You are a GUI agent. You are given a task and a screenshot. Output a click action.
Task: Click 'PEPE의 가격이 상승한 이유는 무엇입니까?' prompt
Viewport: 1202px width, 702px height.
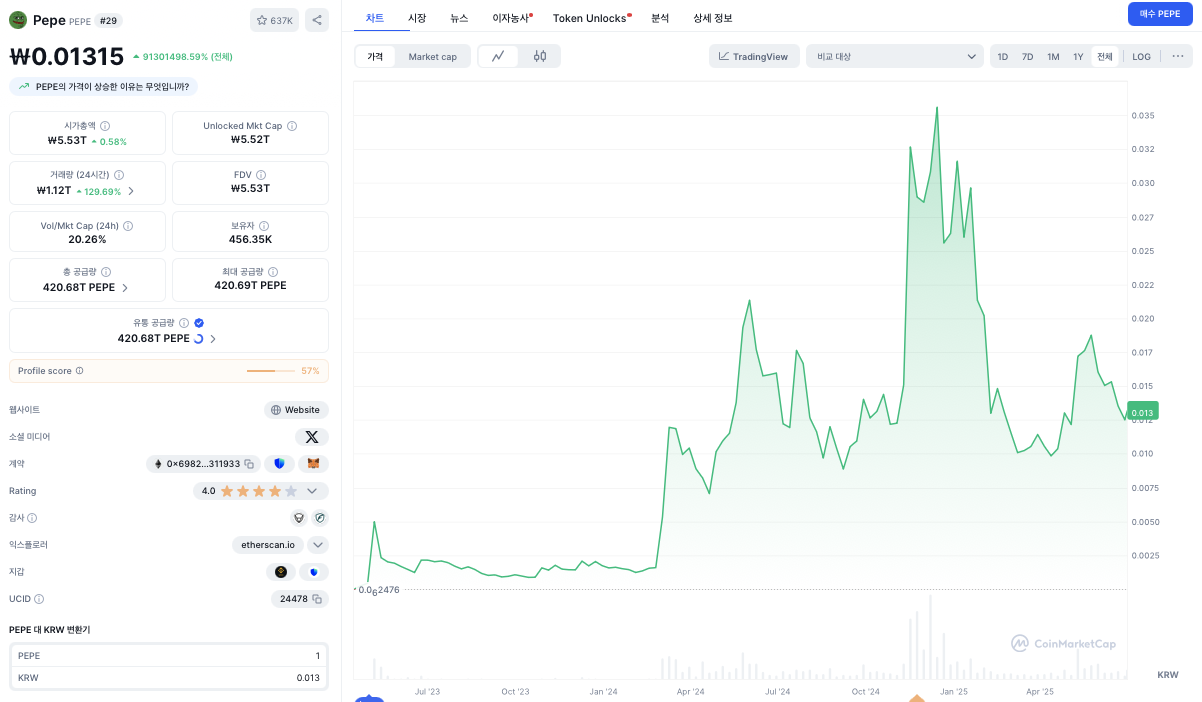(x=104, y=87)
